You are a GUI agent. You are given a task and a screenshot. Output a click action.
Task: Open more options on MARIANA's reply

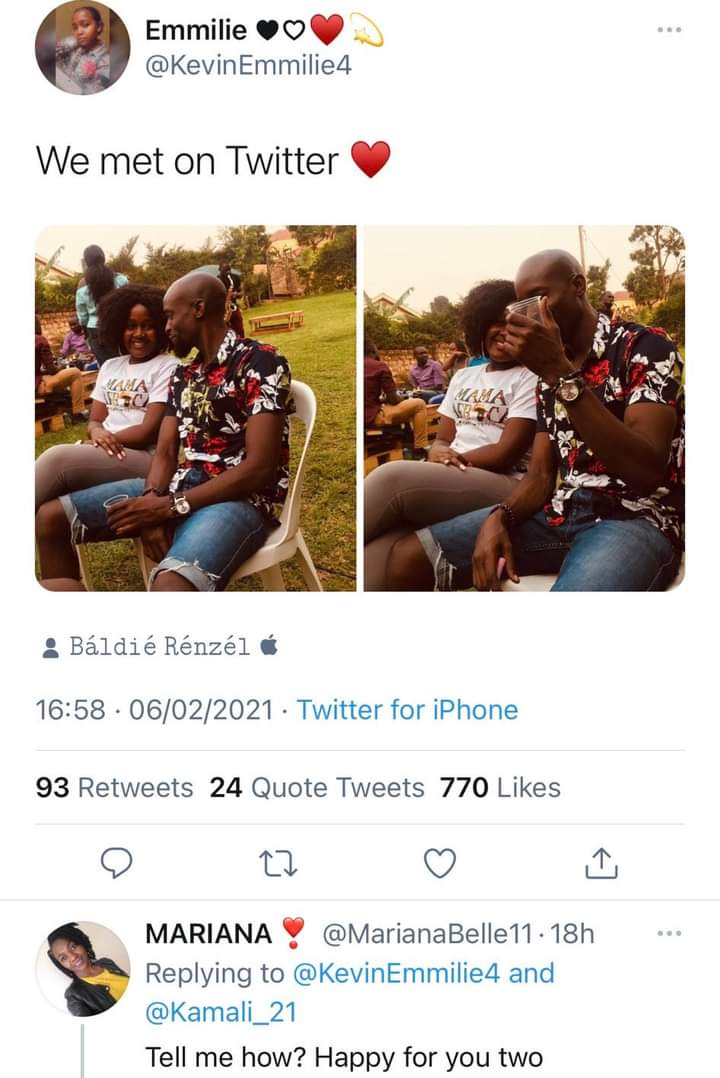tap(667, 935)
